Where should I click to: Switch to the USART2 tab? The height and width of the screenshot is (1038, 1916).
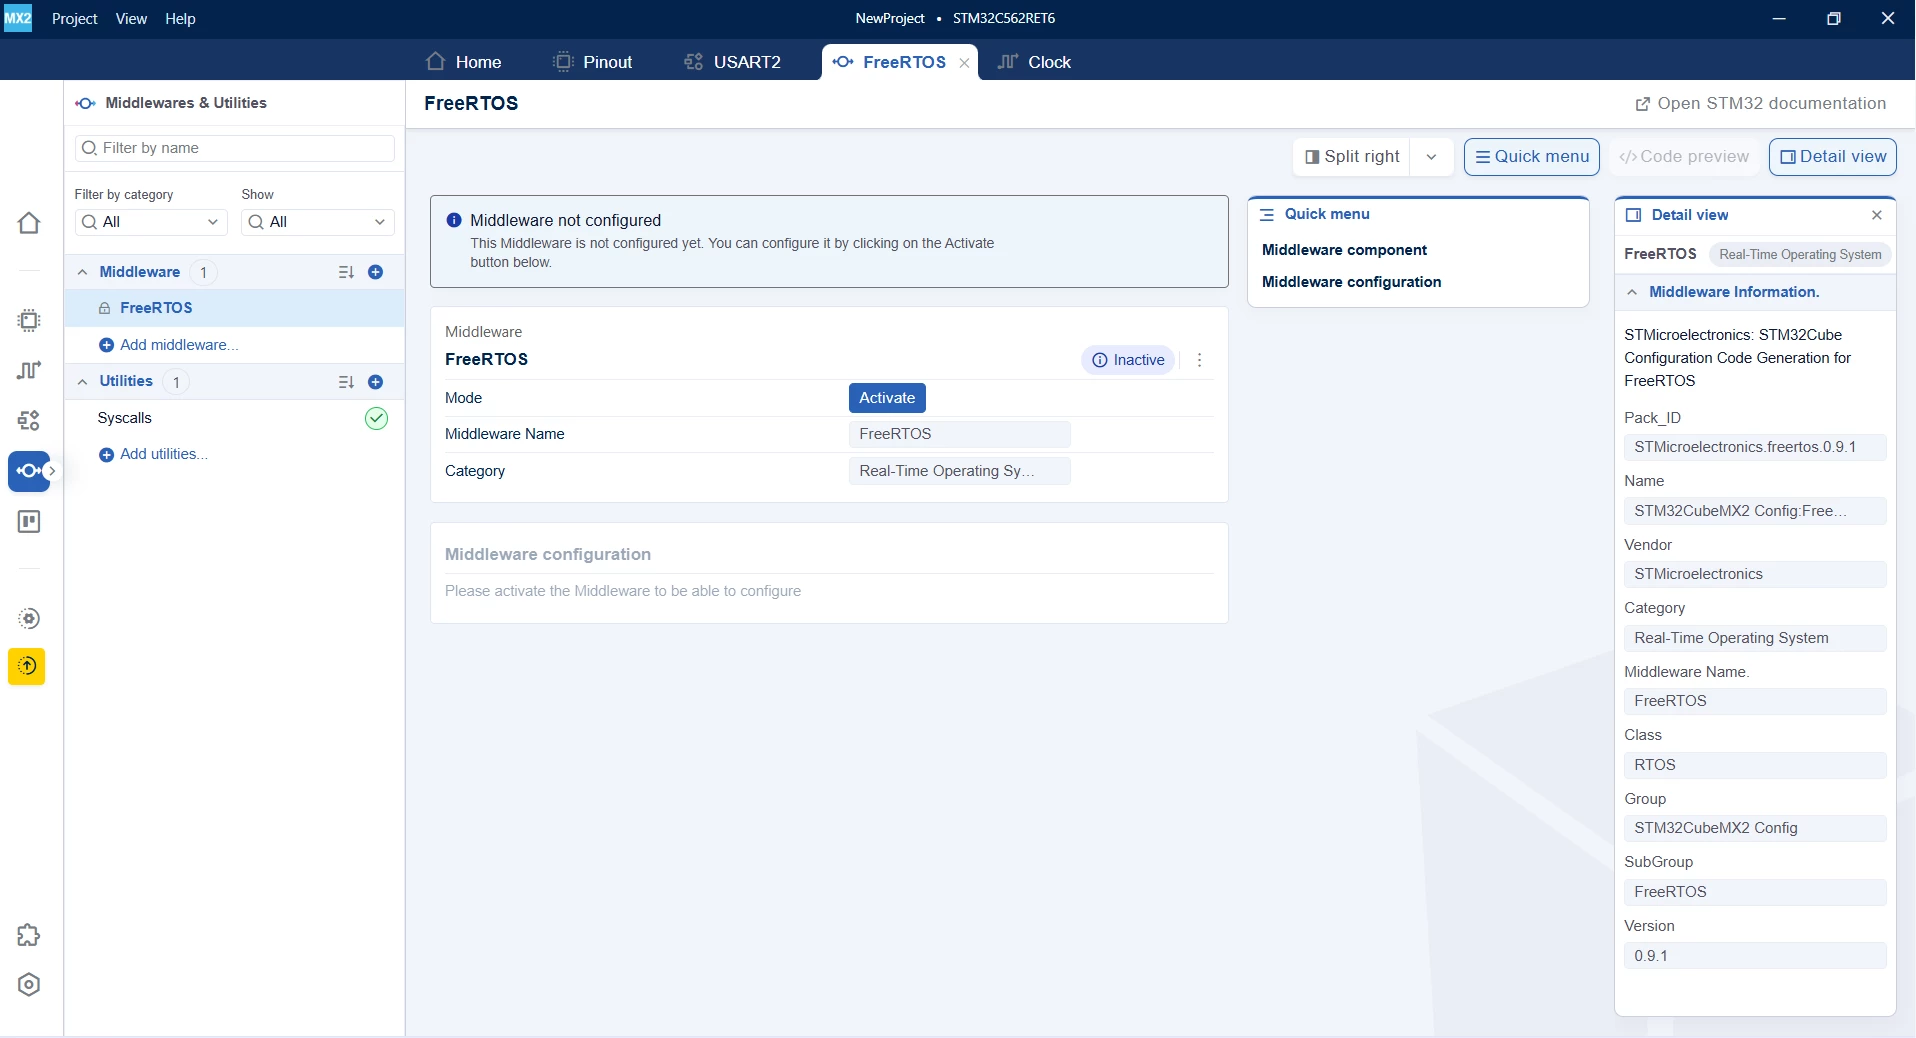pyautogui.click(x=732, y=62)
